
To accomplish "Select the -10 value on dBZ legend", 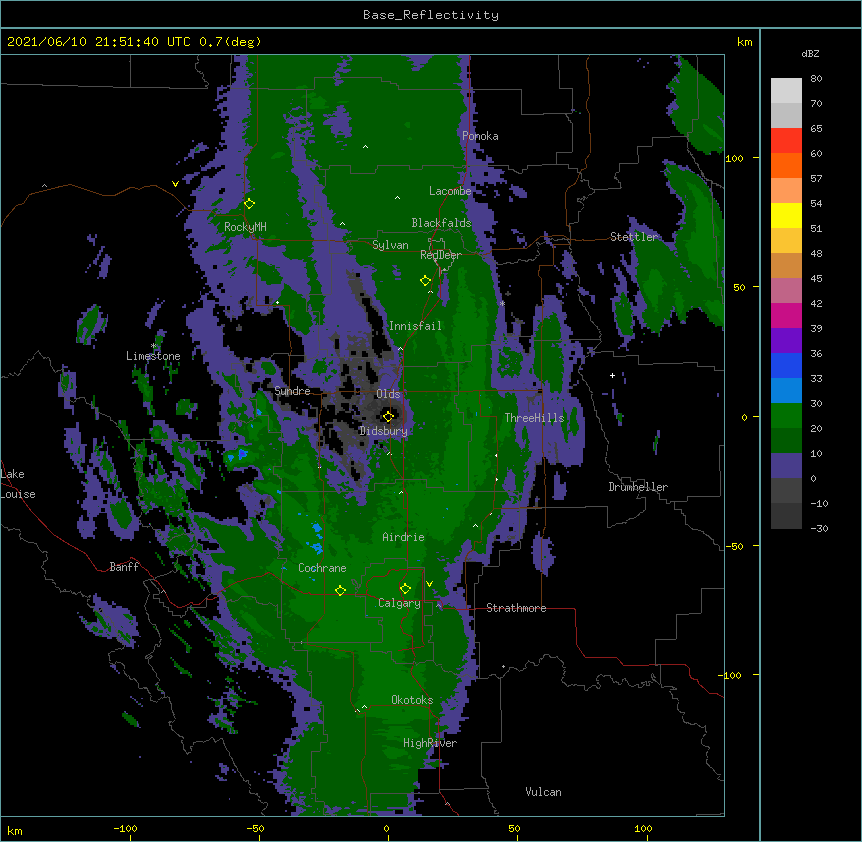I will coord(819,503).
